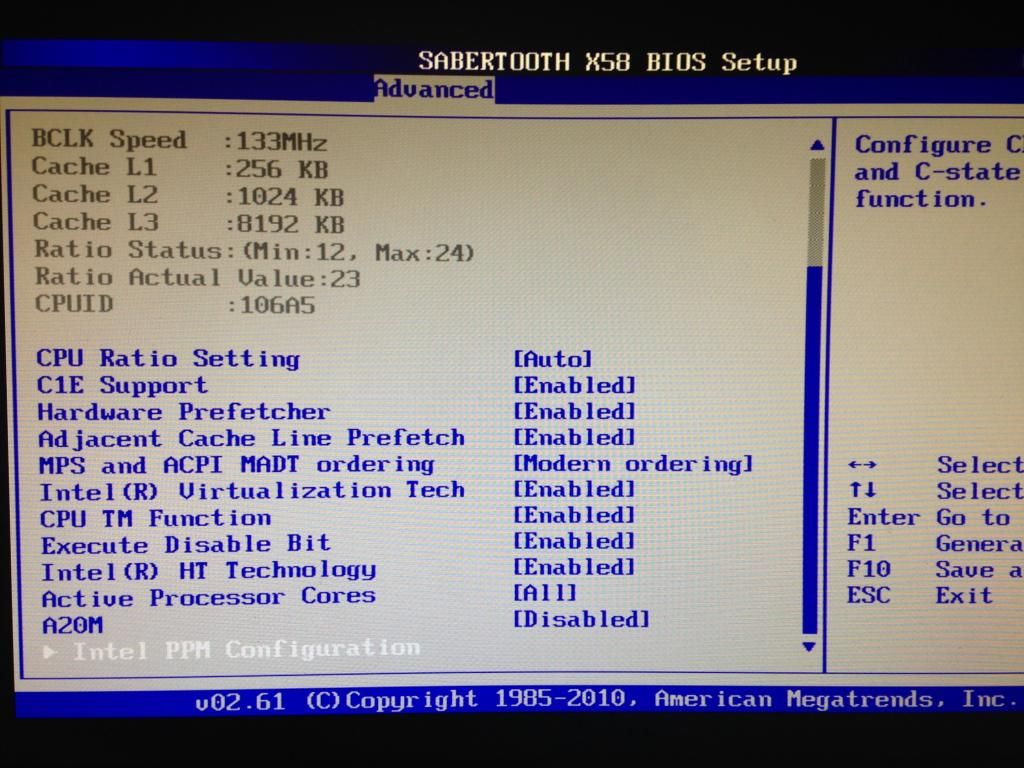Select Intel(R) HT Technology label
The image size is (1024, 768).
(x=209, y=571)
